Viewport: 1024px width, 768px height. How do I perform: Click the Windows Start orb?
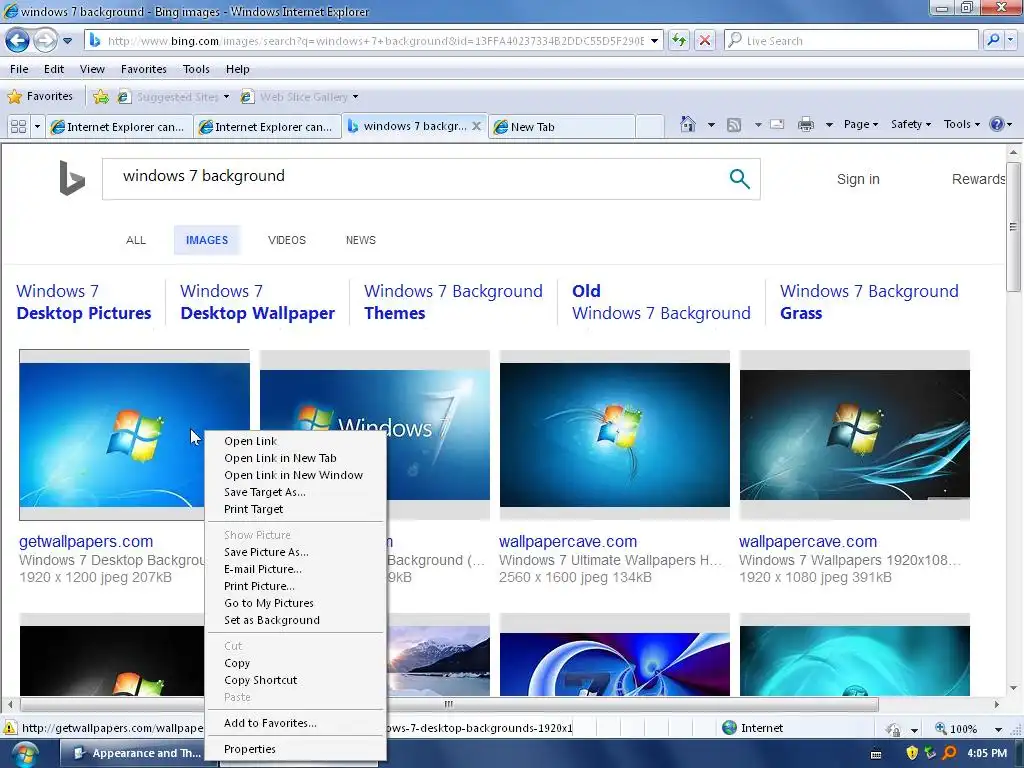(25, 754)
